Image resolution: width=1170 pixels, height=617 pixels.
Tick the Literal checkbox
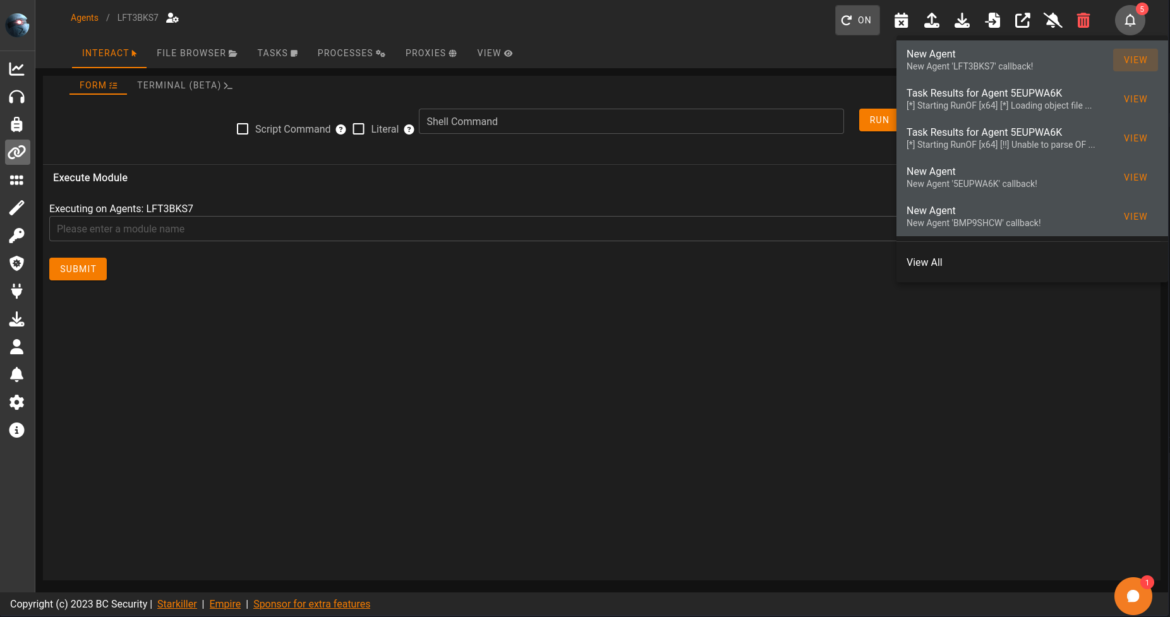(x=358, y=129)
